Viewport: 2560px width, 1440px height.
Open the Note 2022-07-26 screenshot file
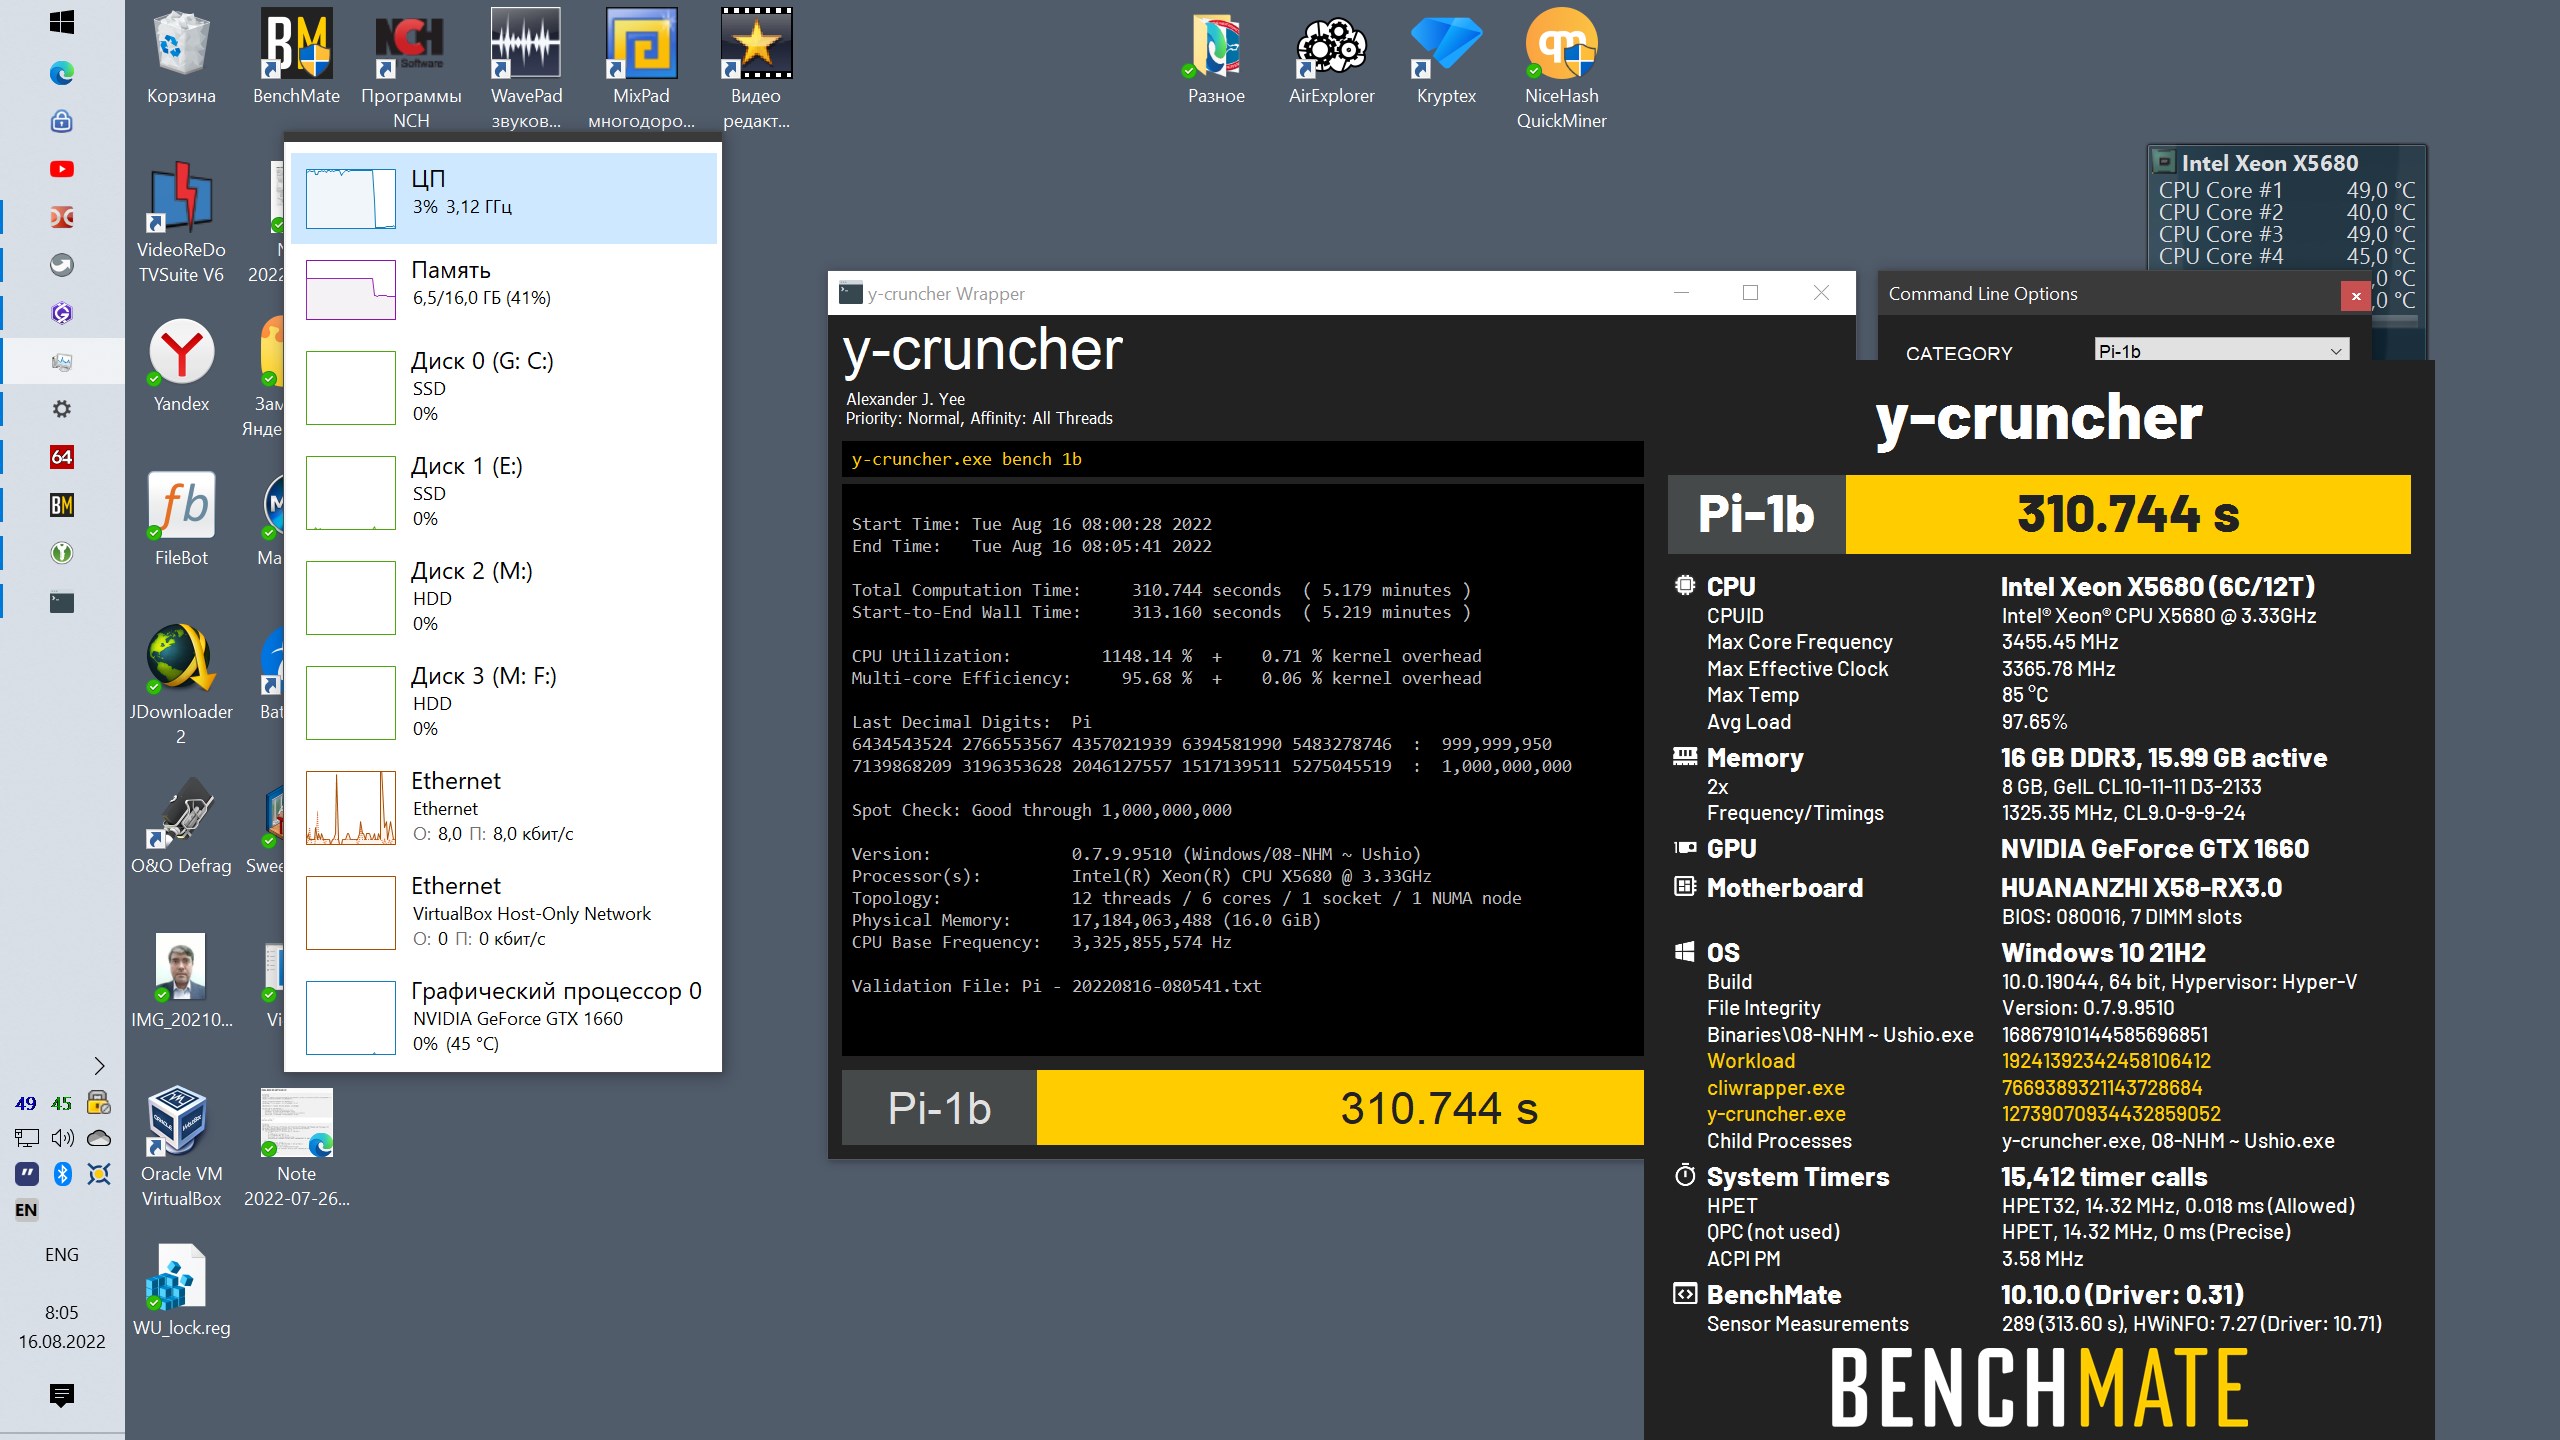(296, 1147)
